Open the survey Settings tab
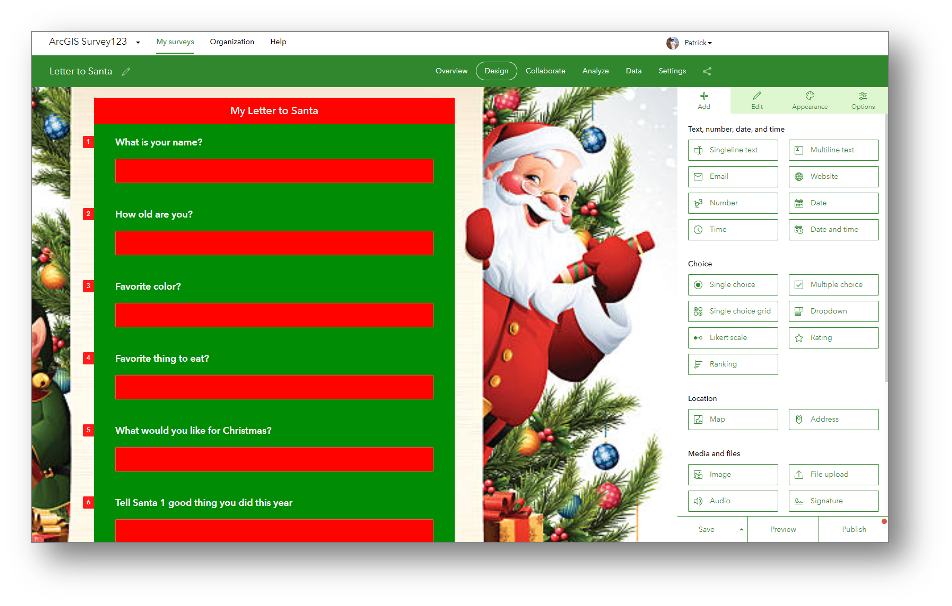The height and width of the screenshot is (606, 952). (x=672, y=71)
